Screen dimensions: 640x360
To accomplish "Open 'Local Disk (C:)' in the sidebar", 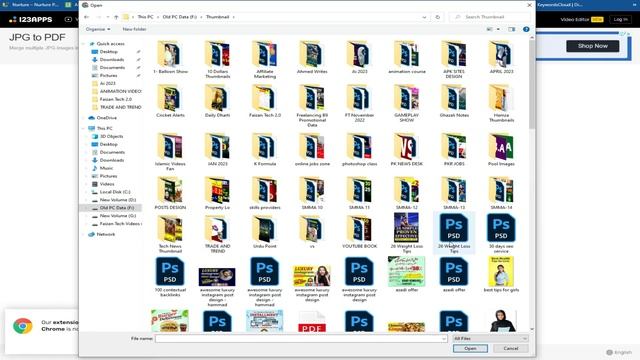I will 111,192.
